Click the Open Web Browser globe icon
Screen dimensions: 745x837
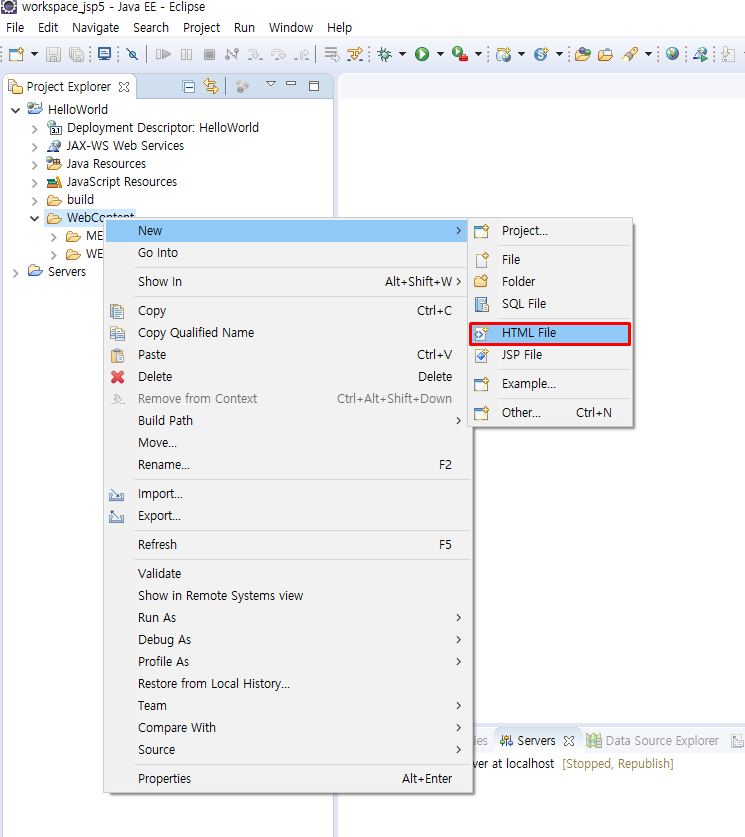point(672,53)
